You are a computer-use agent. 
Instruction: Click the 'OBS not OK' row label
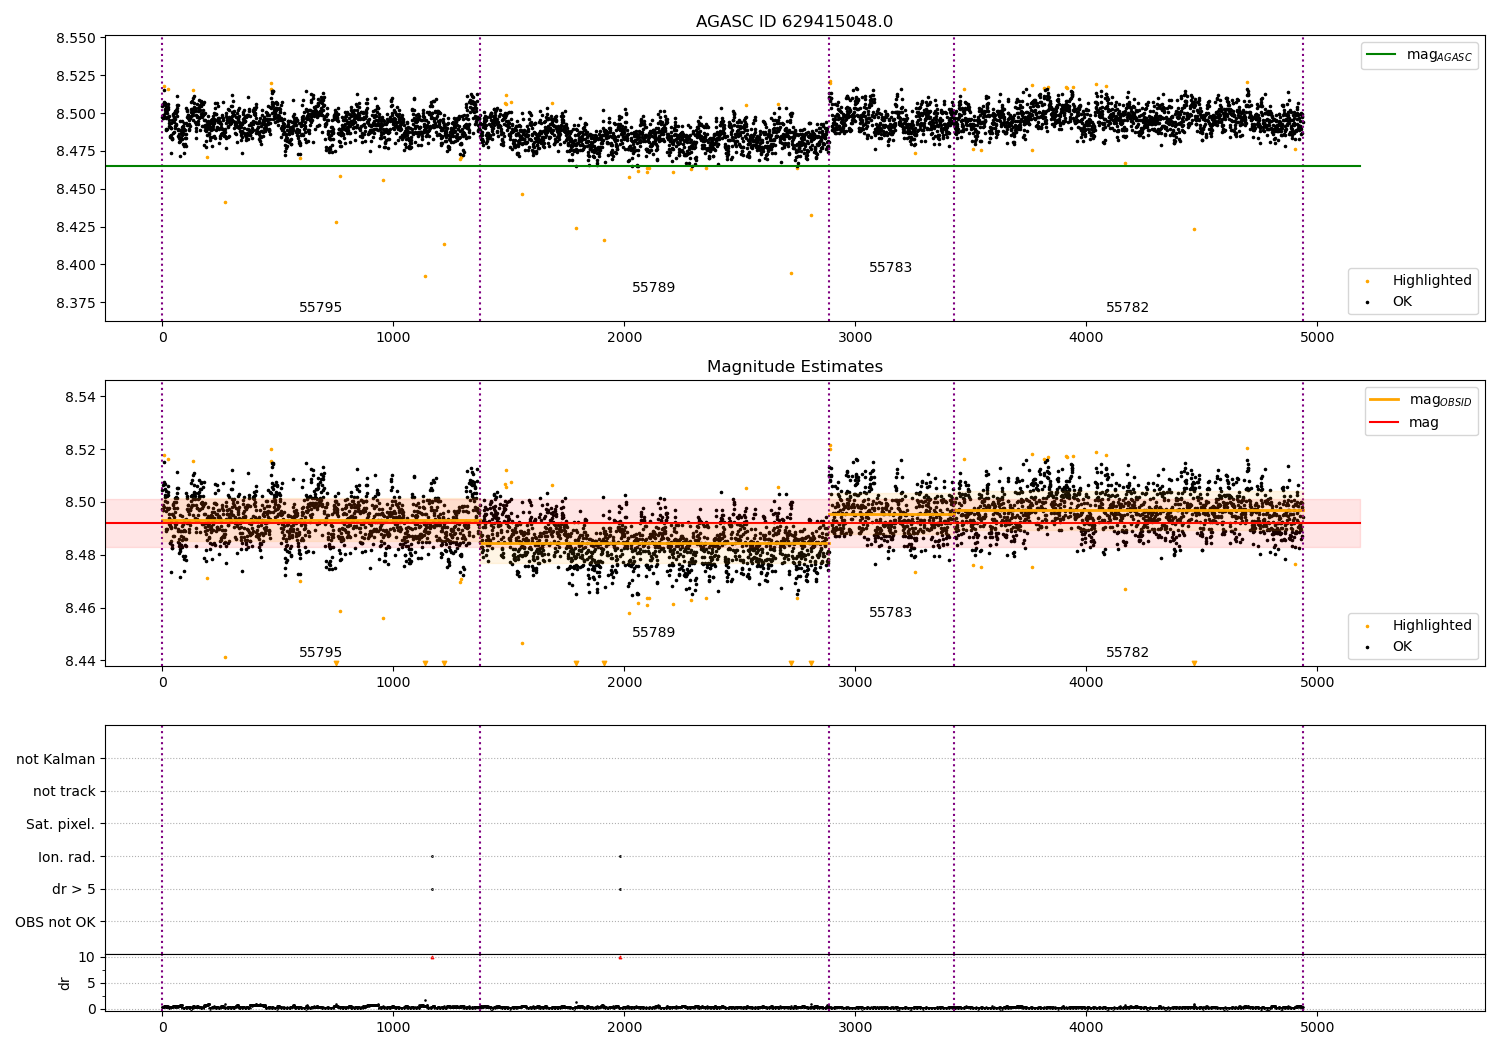pos(56,922)
